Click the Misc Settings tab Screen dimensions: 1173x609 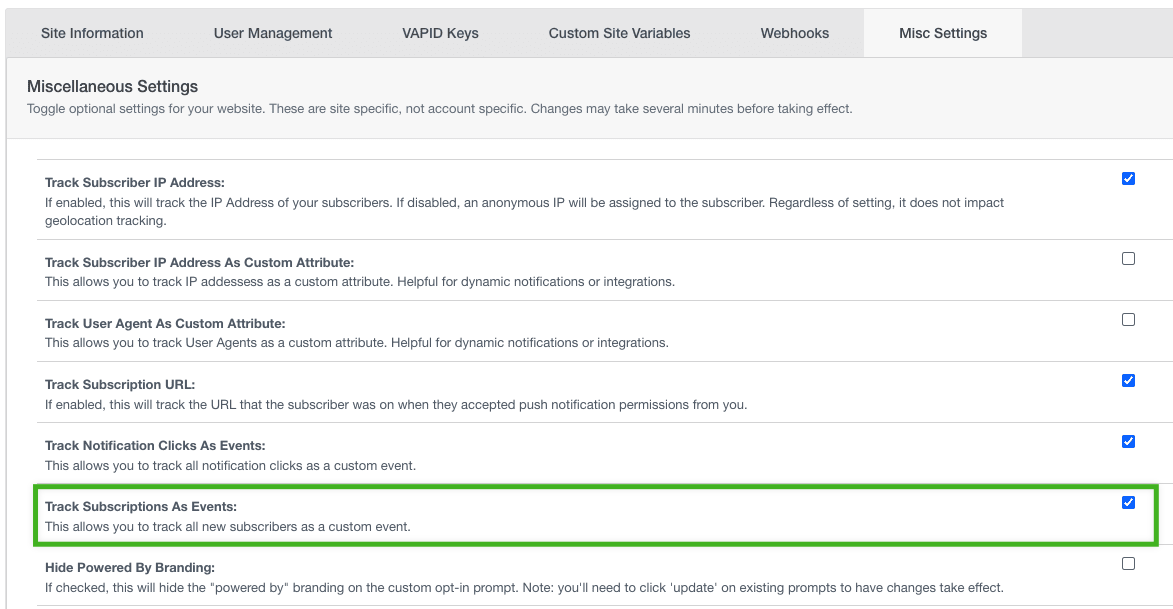click(x=943, y=33)
